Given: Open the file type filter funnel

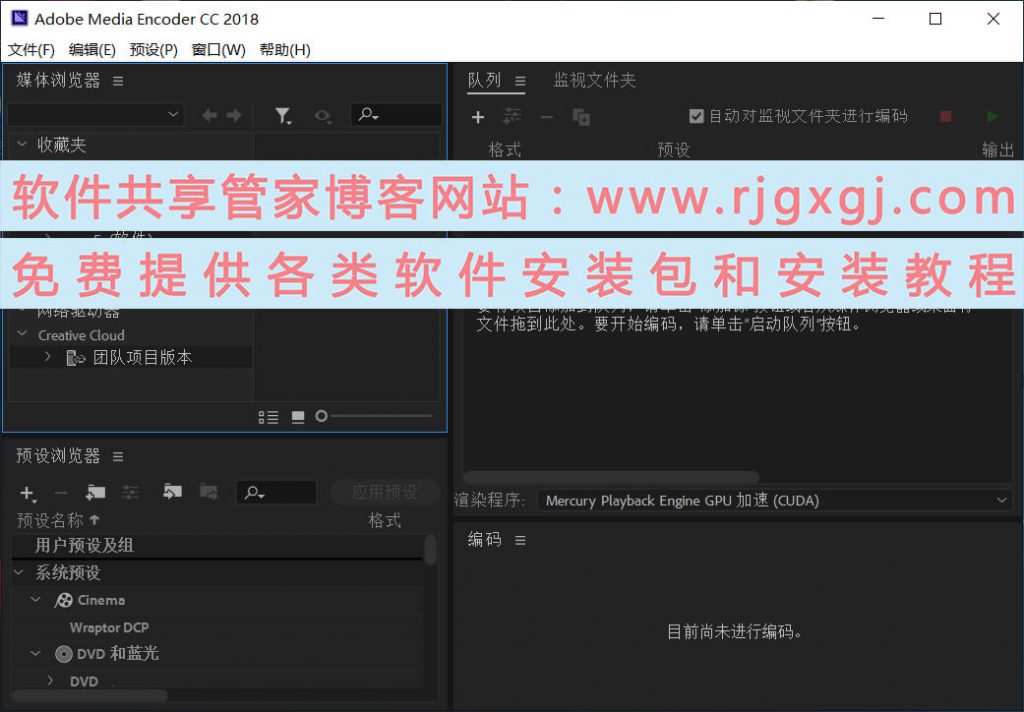Looking at the screenshot, I should pos(283,116).
